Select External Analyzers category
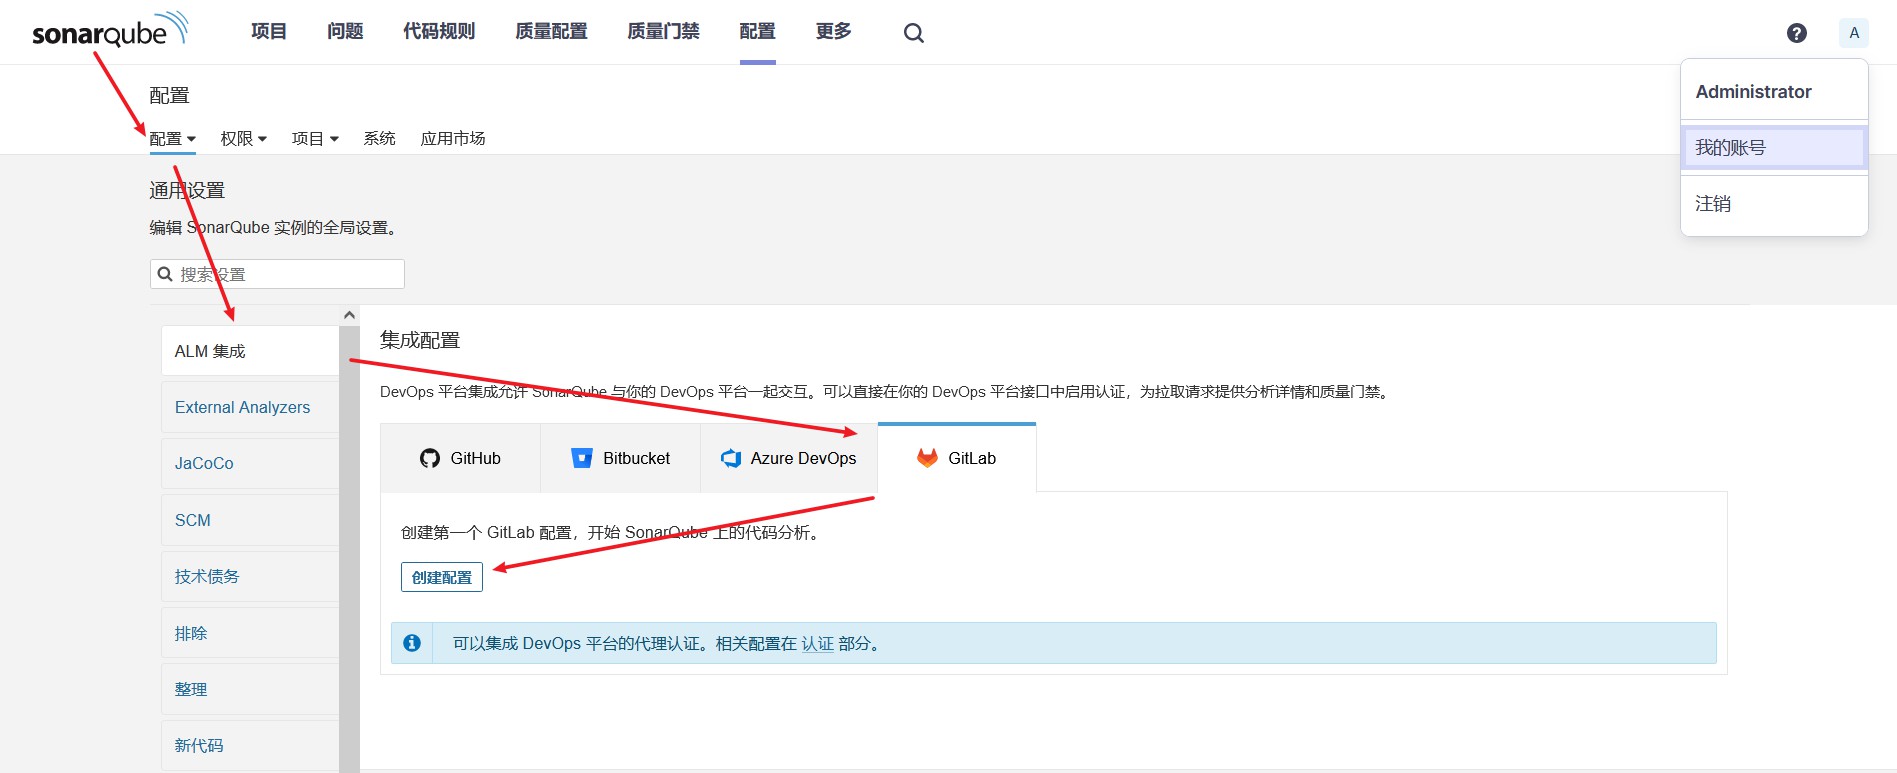This screenshot has width=1897, height=773. pos(250,407)
